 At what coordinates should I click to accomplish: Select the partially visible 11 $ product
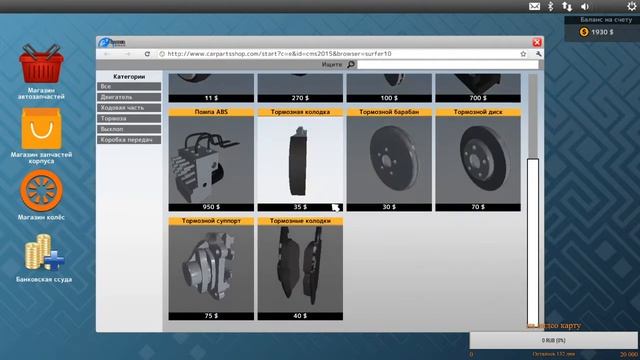tap(211, 88)
